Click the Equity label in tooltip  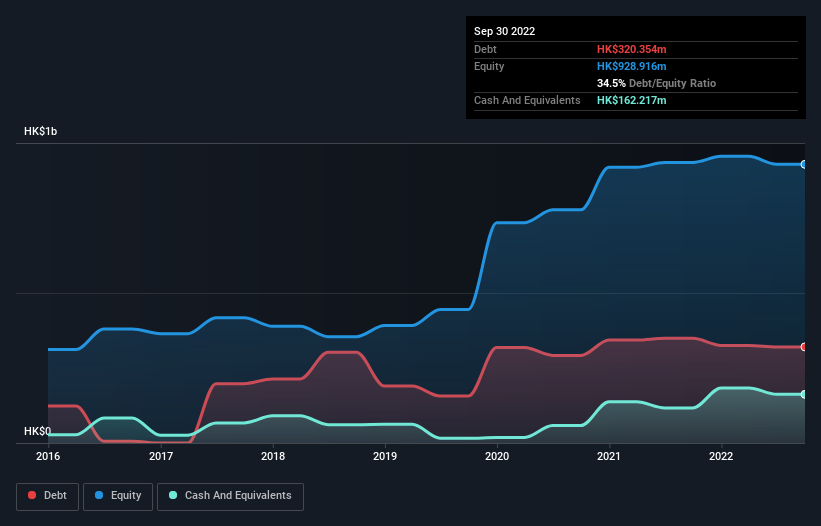pos(489,66)
